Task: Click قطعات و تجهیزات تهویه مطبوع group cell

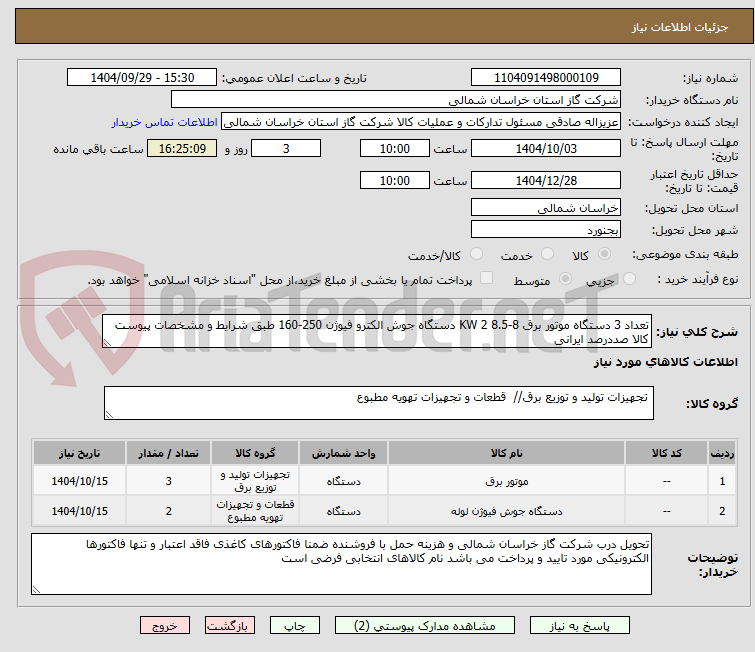Action: (255, 511)
